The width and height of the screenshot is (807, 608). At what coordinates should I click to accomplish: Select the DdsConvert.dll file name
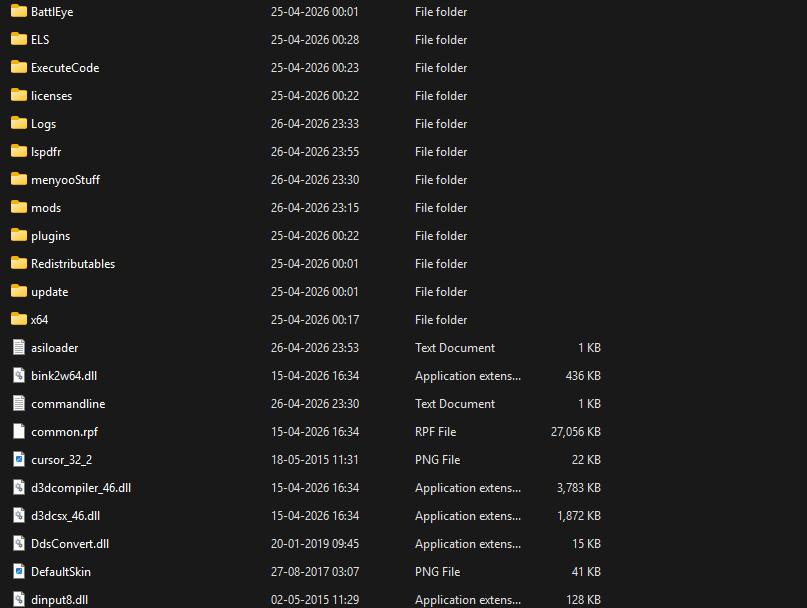70,544
